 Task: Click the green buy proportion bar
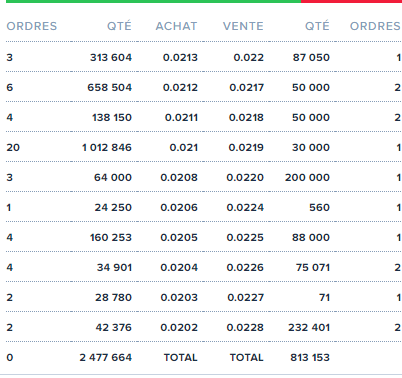click(x=153, y=1)
